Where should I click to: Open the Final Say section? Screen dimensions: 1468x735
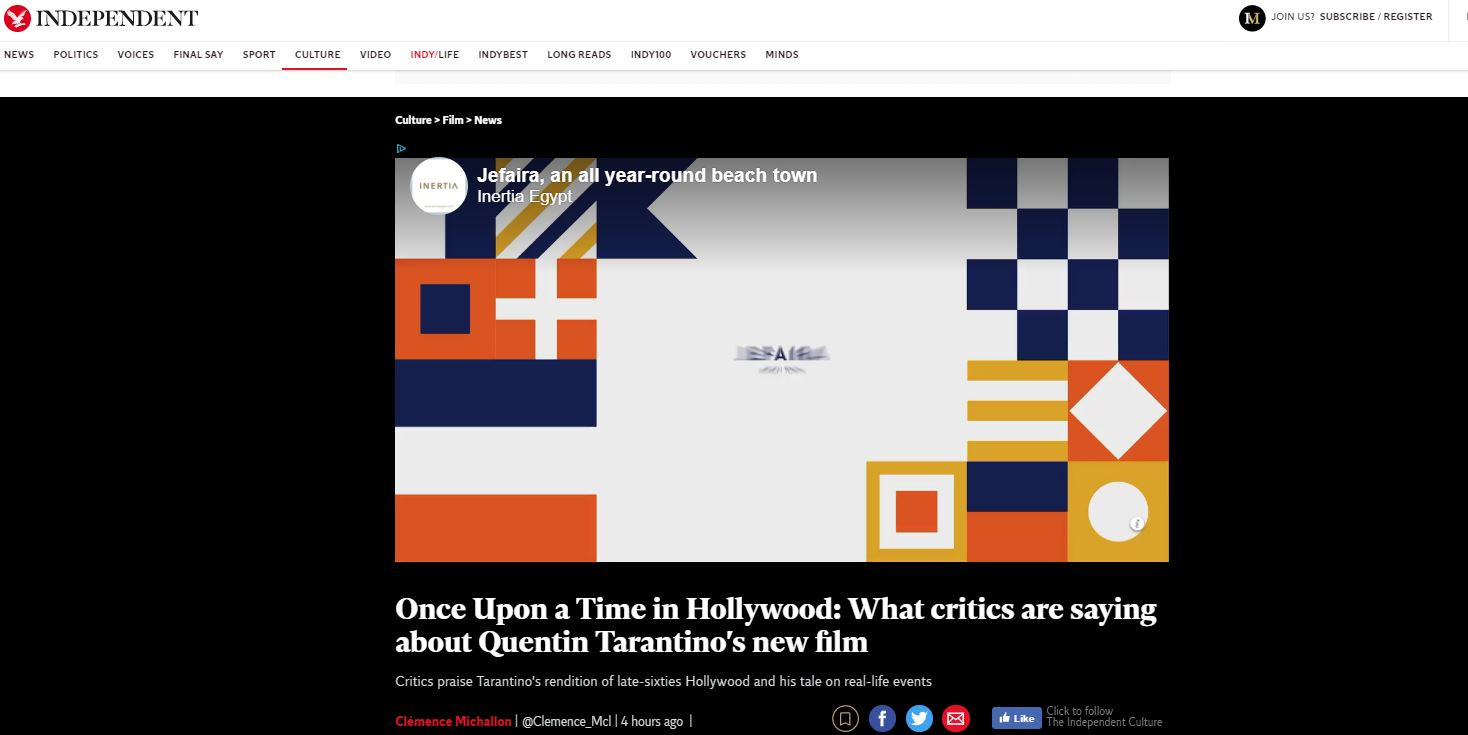pyautogui.click(x=198, y=55)
